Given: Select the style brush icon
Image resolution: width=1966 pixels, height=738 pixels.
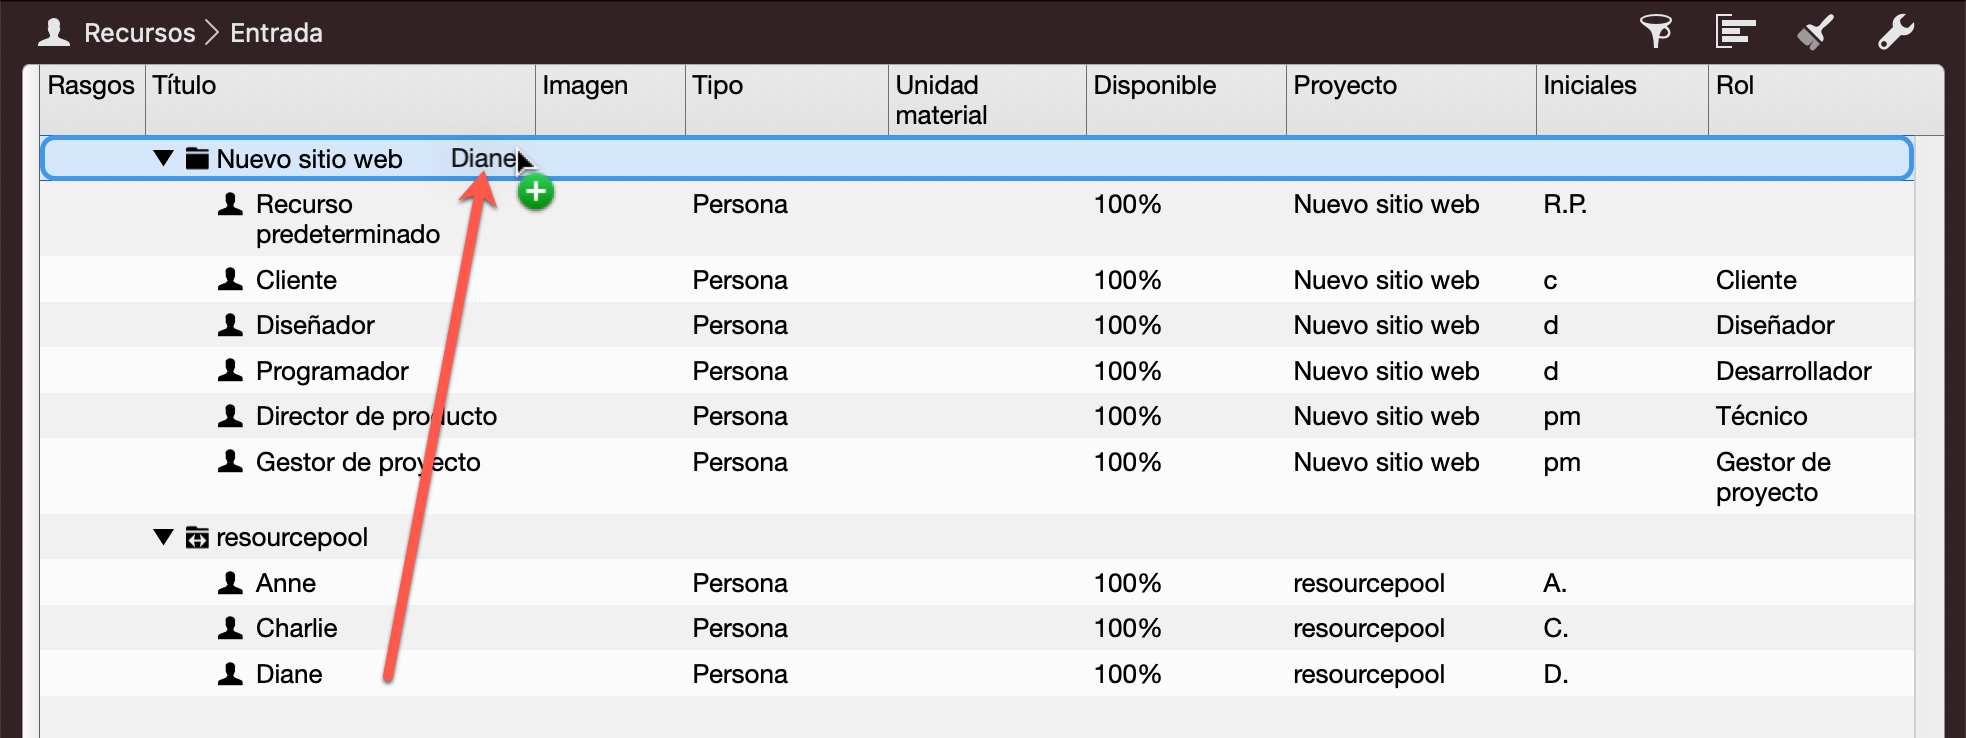Looking at the screenshot, I should [1816, 31].
